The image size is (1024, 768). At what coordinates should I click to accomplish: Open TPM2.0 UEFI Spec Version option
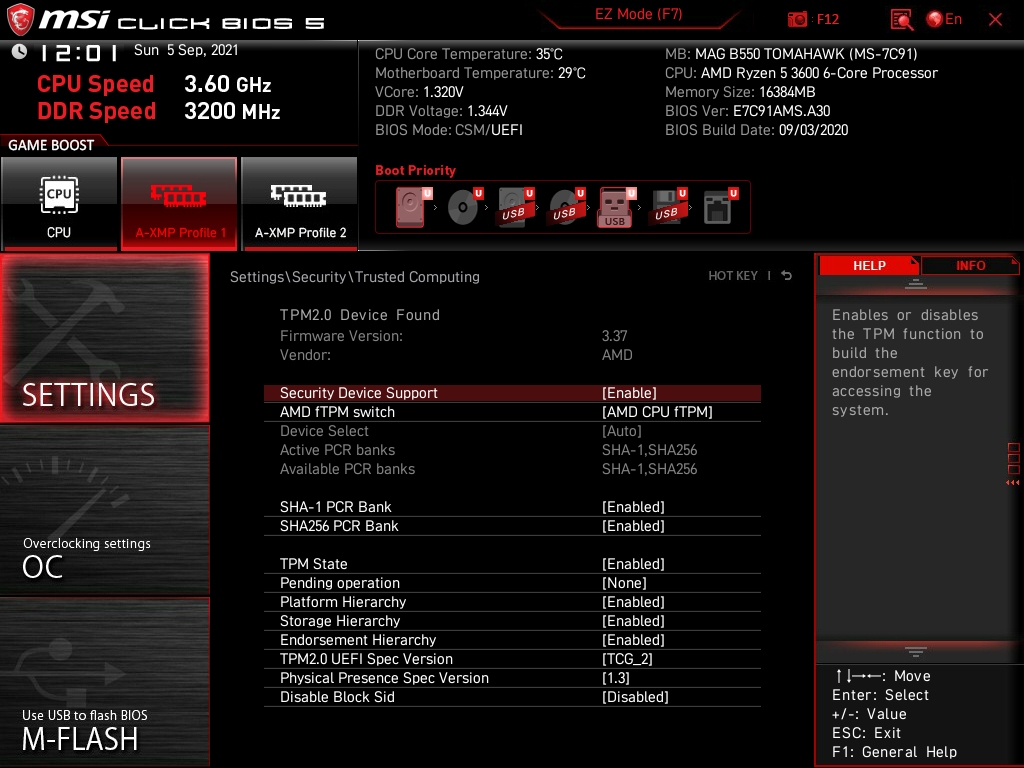[x=512, y=659]
